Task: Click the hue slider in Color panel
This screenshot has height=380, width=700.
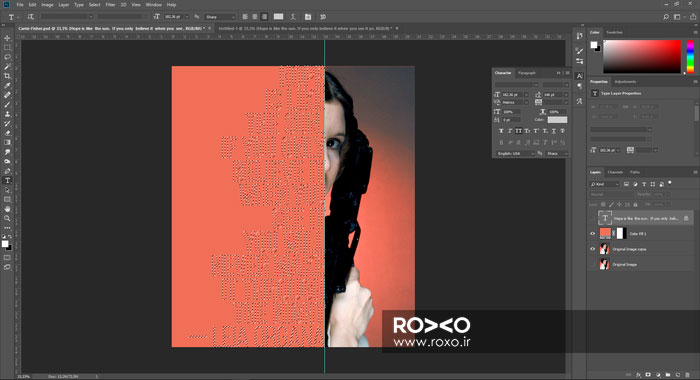Action: click(x=690, y=56)
